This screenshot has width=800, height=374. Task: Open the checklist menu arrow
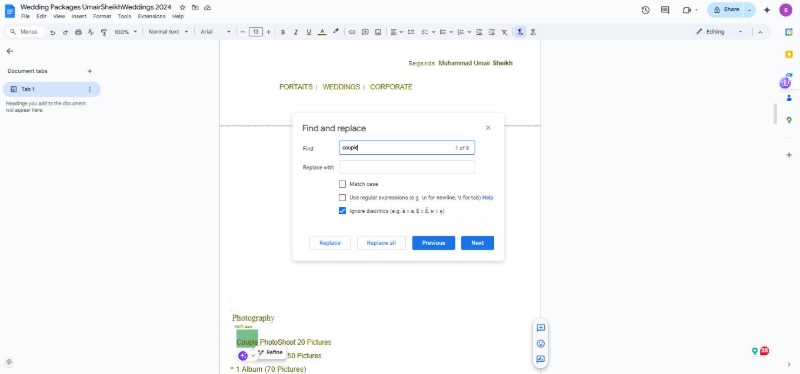pyautogui.click(x=434, y=32)
